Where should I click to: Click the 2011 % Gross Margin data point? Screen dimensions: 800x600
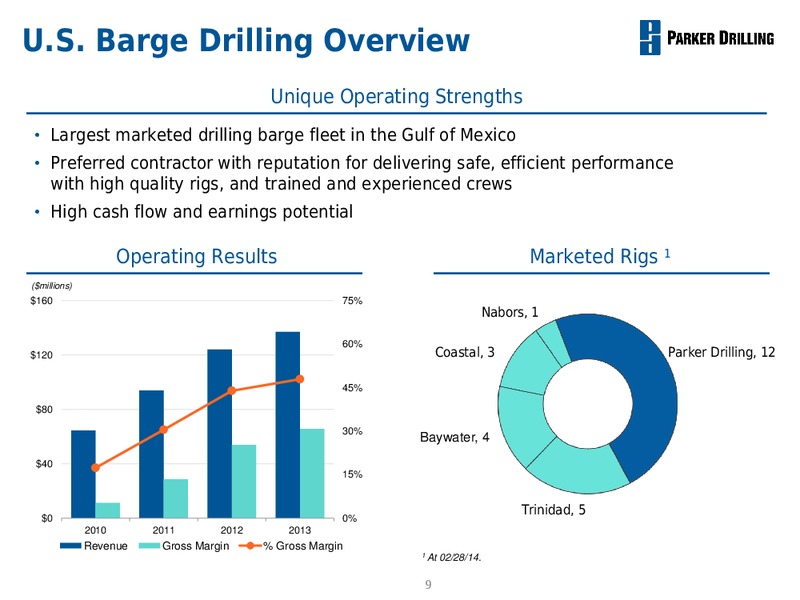tap(164, 430)
